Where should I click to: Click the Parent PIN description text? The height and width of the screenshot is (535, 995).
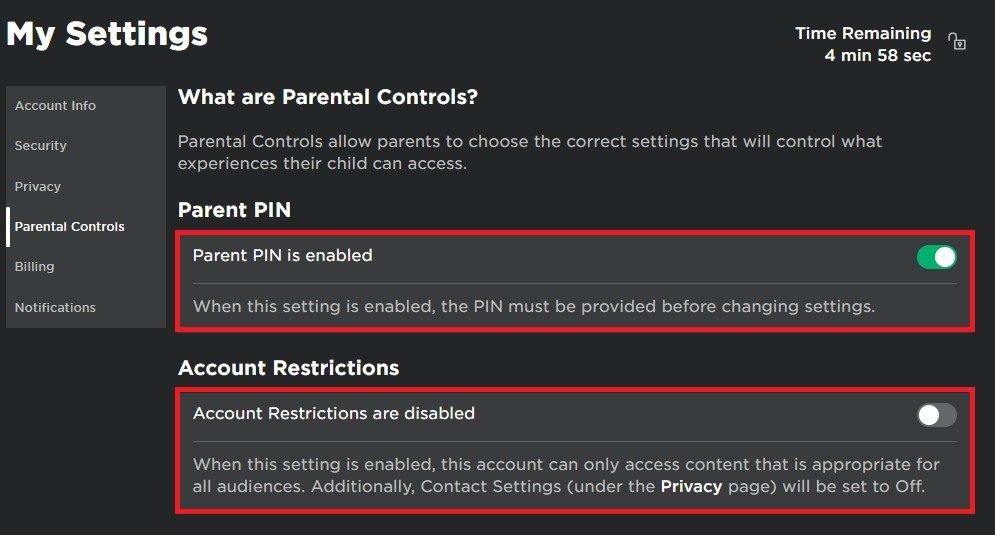[x=533, y=306]
